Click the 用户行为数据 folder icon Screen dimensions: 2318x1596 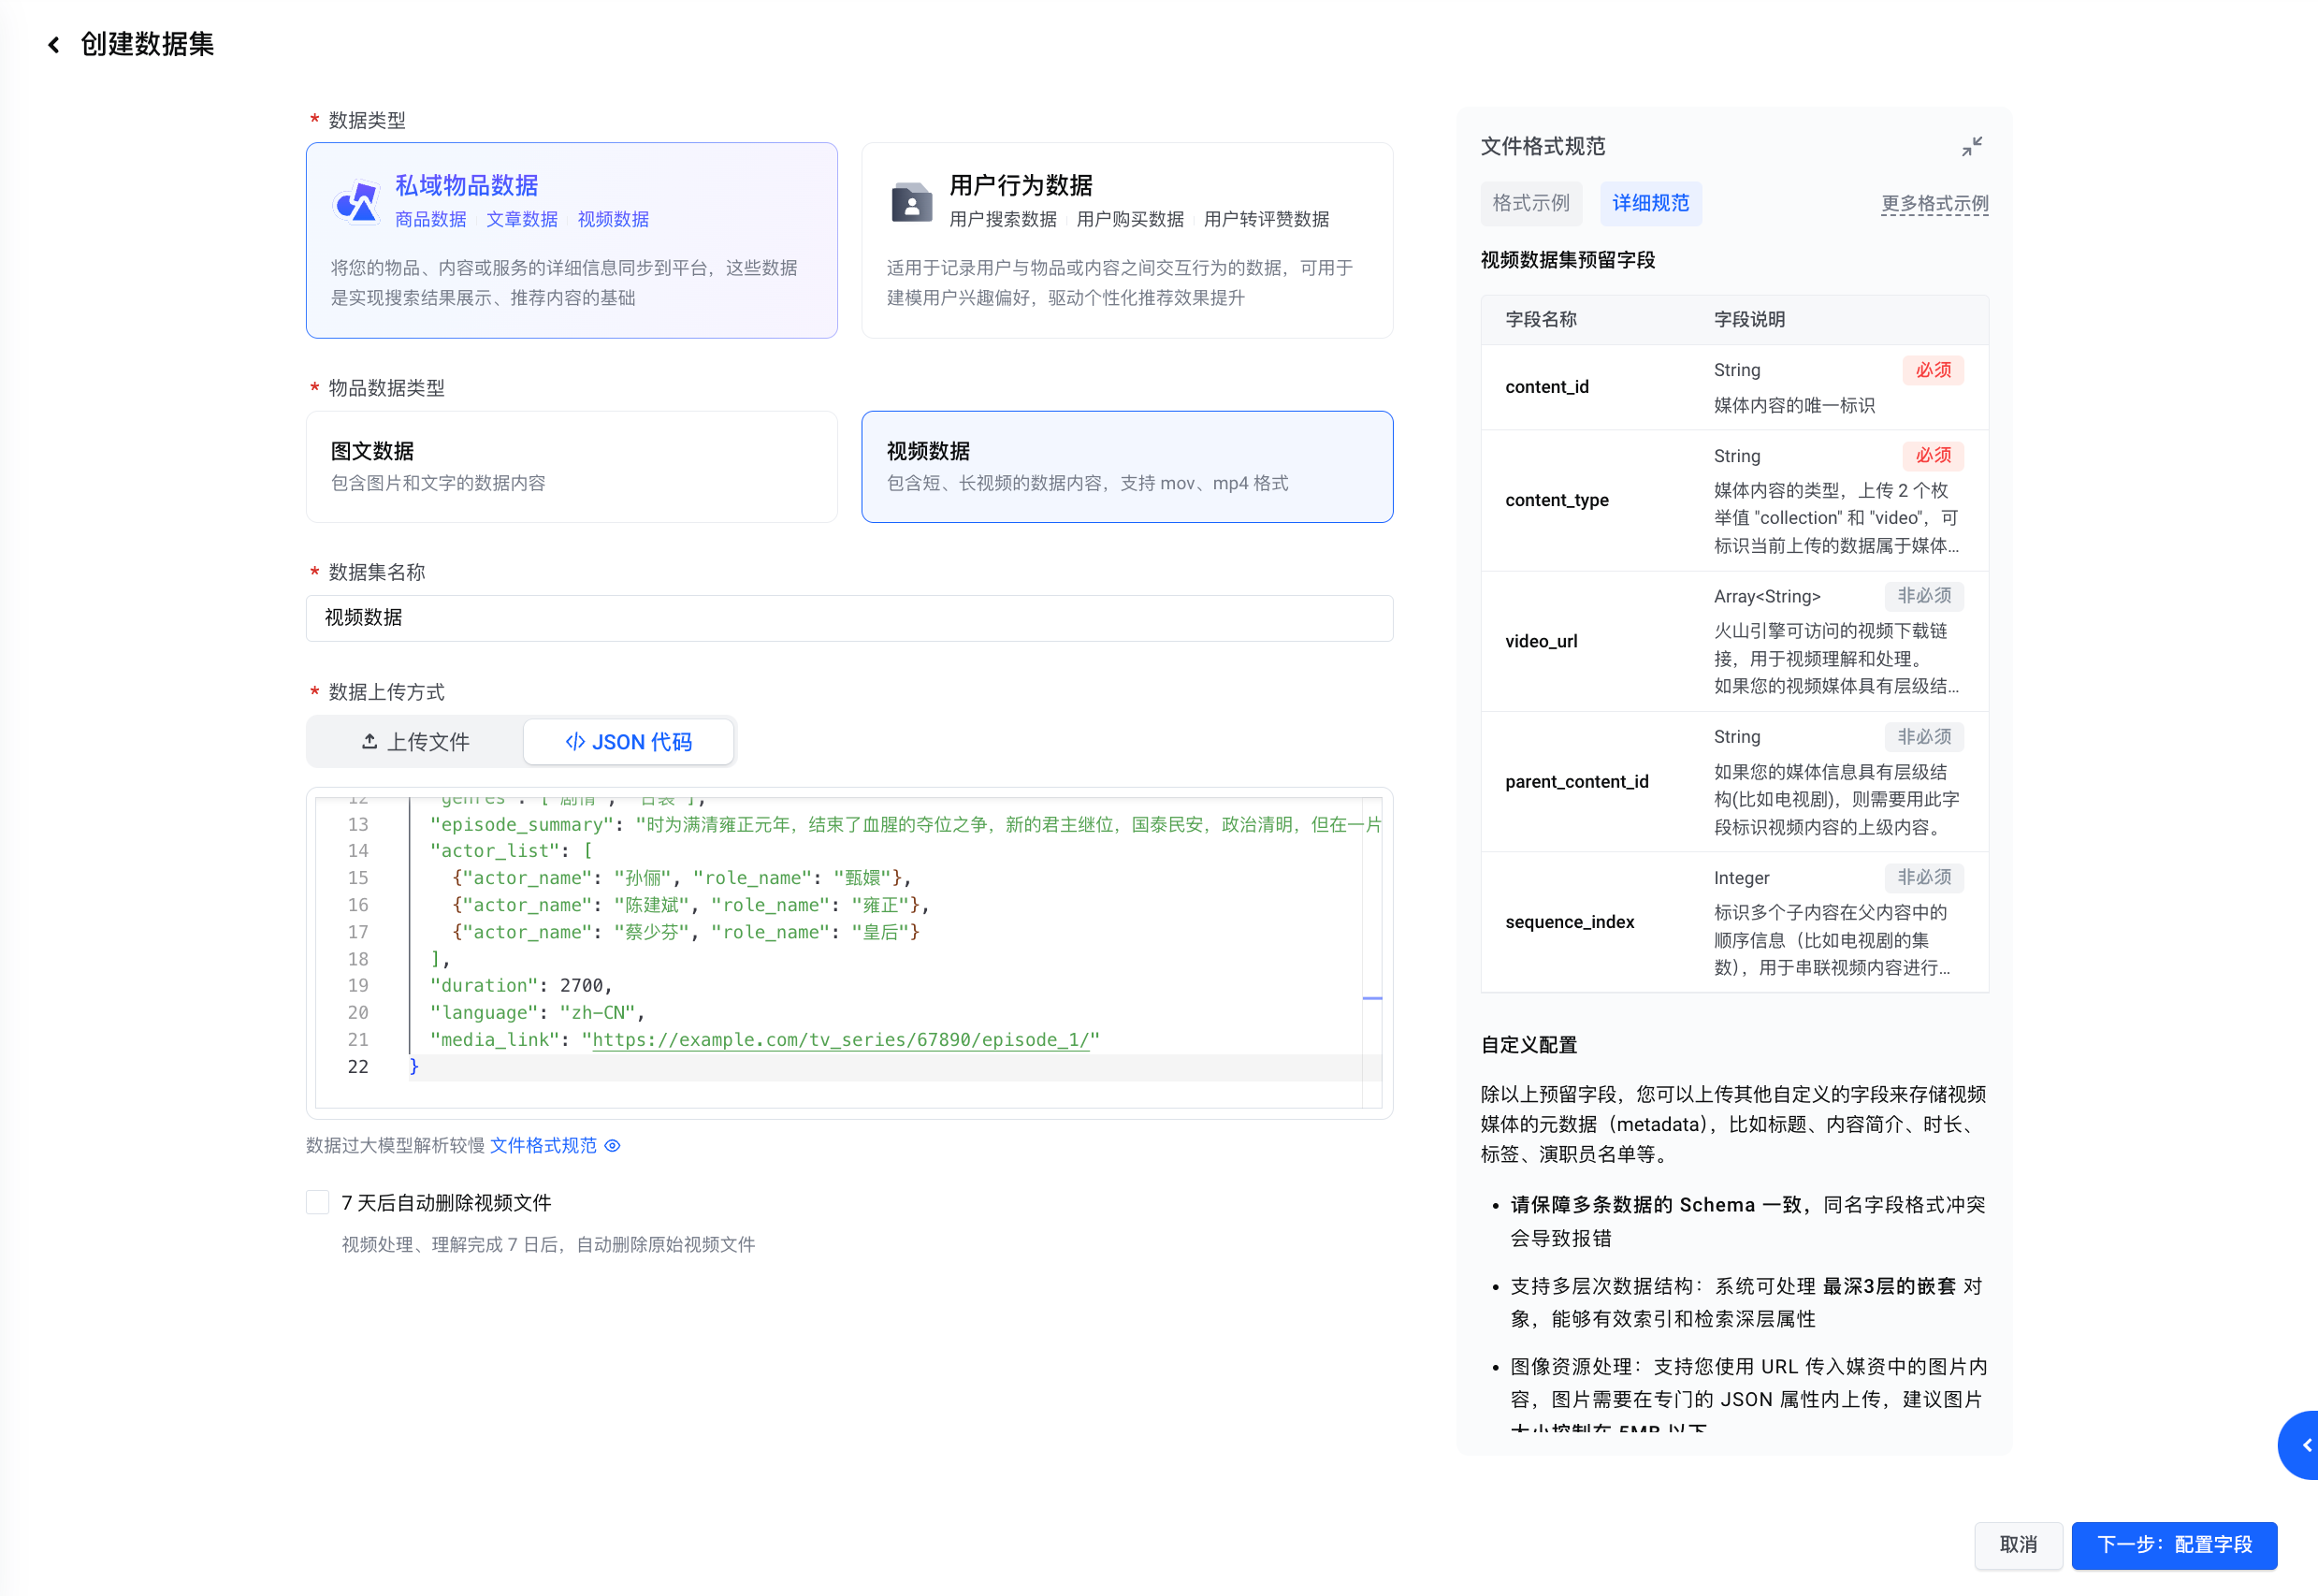(911, 203)
